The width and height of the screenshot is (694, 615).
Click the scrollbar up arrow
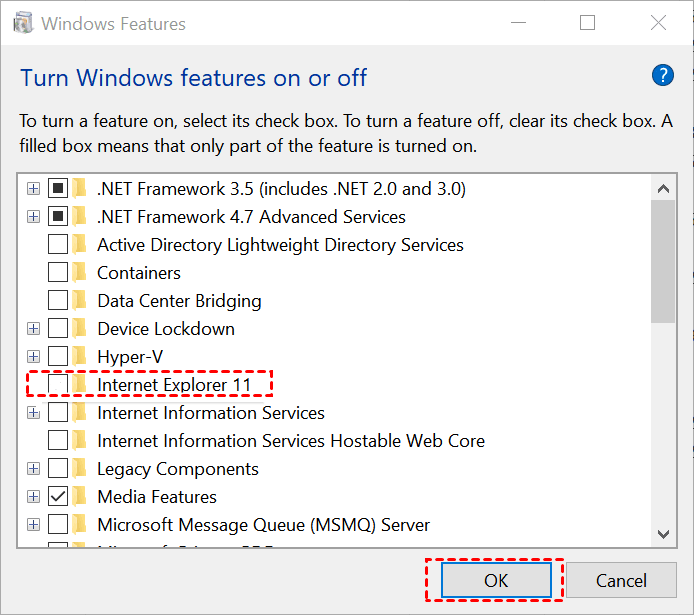(663, 189)
